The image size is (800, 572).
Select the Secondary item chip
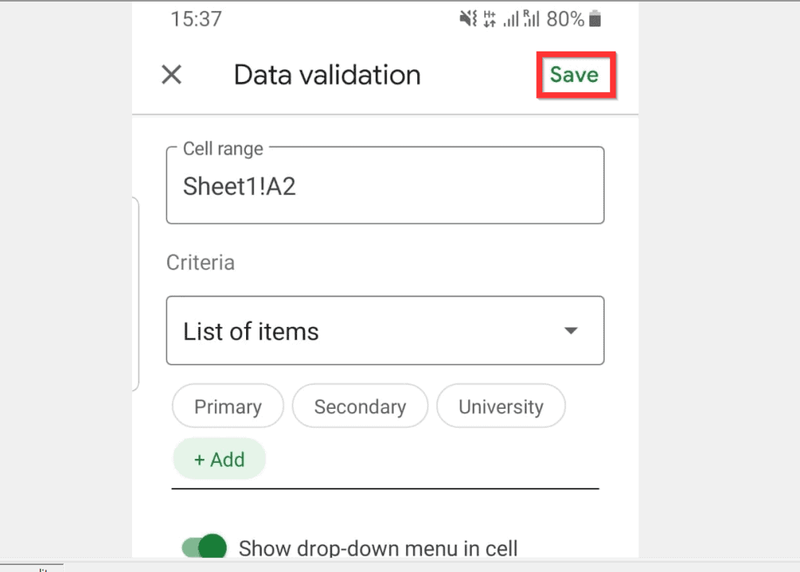click(360, 406)
